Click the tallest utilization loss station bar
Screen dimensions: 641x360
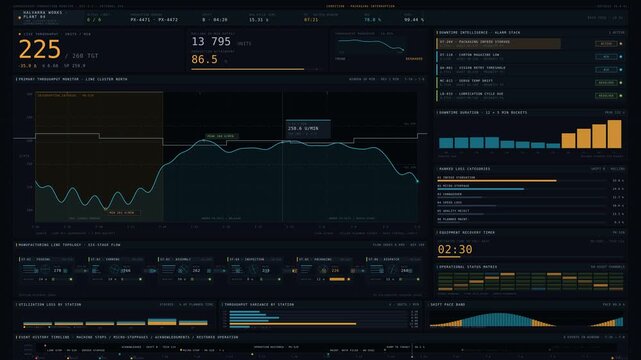coord(162,322)
